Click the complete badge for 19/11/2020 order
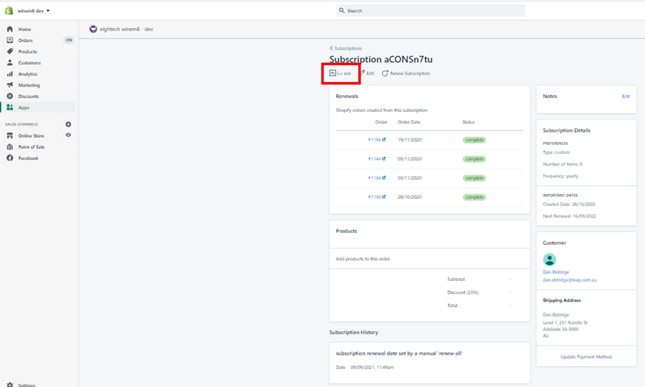645x387 pixels. pos(474,140)
